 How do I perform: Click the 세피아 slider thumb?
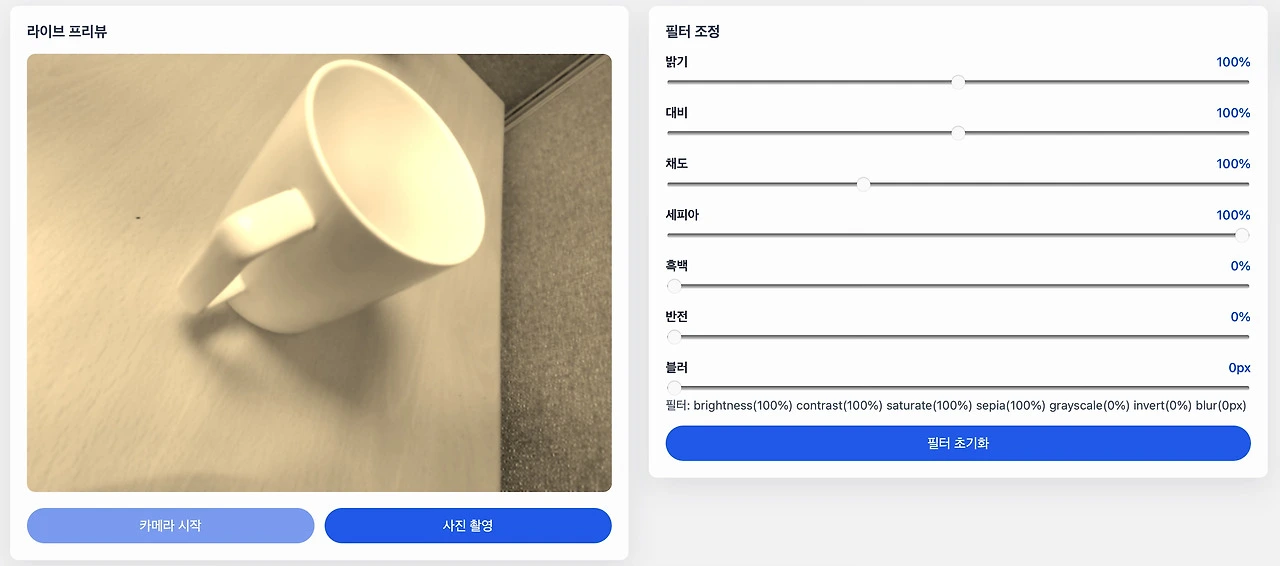1242,235
